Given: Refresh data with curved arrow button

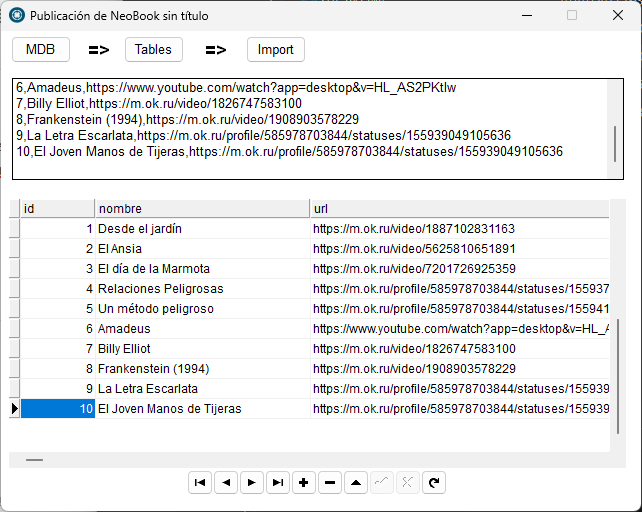Looking at the screenshot, I should tap(434, 483).
